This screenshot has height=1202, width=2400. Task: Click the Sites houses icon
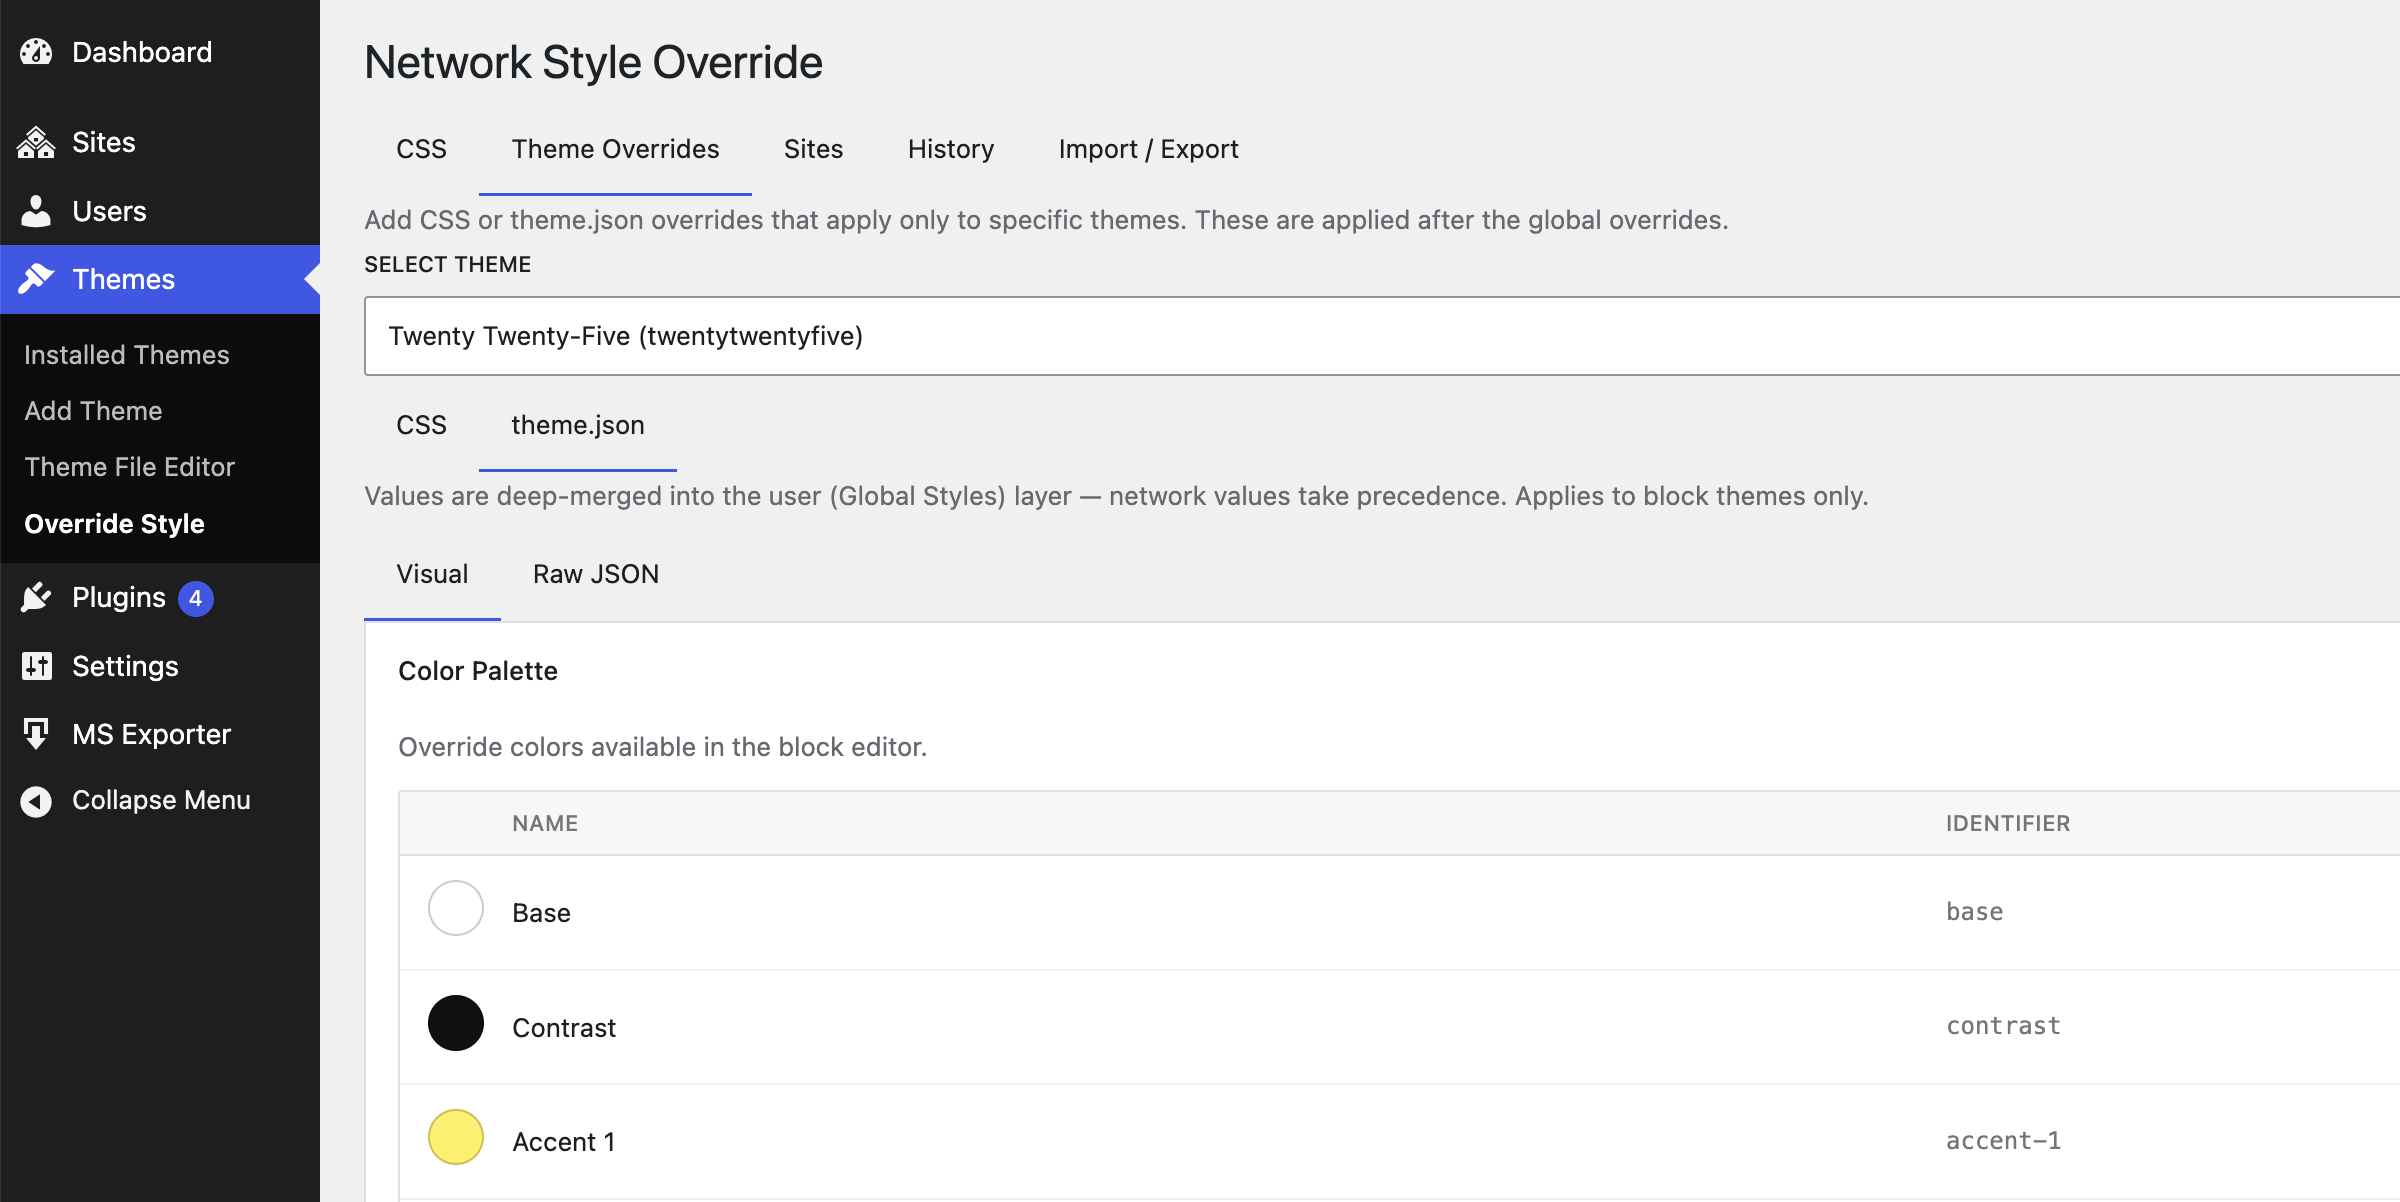click(x=36, y=142)
